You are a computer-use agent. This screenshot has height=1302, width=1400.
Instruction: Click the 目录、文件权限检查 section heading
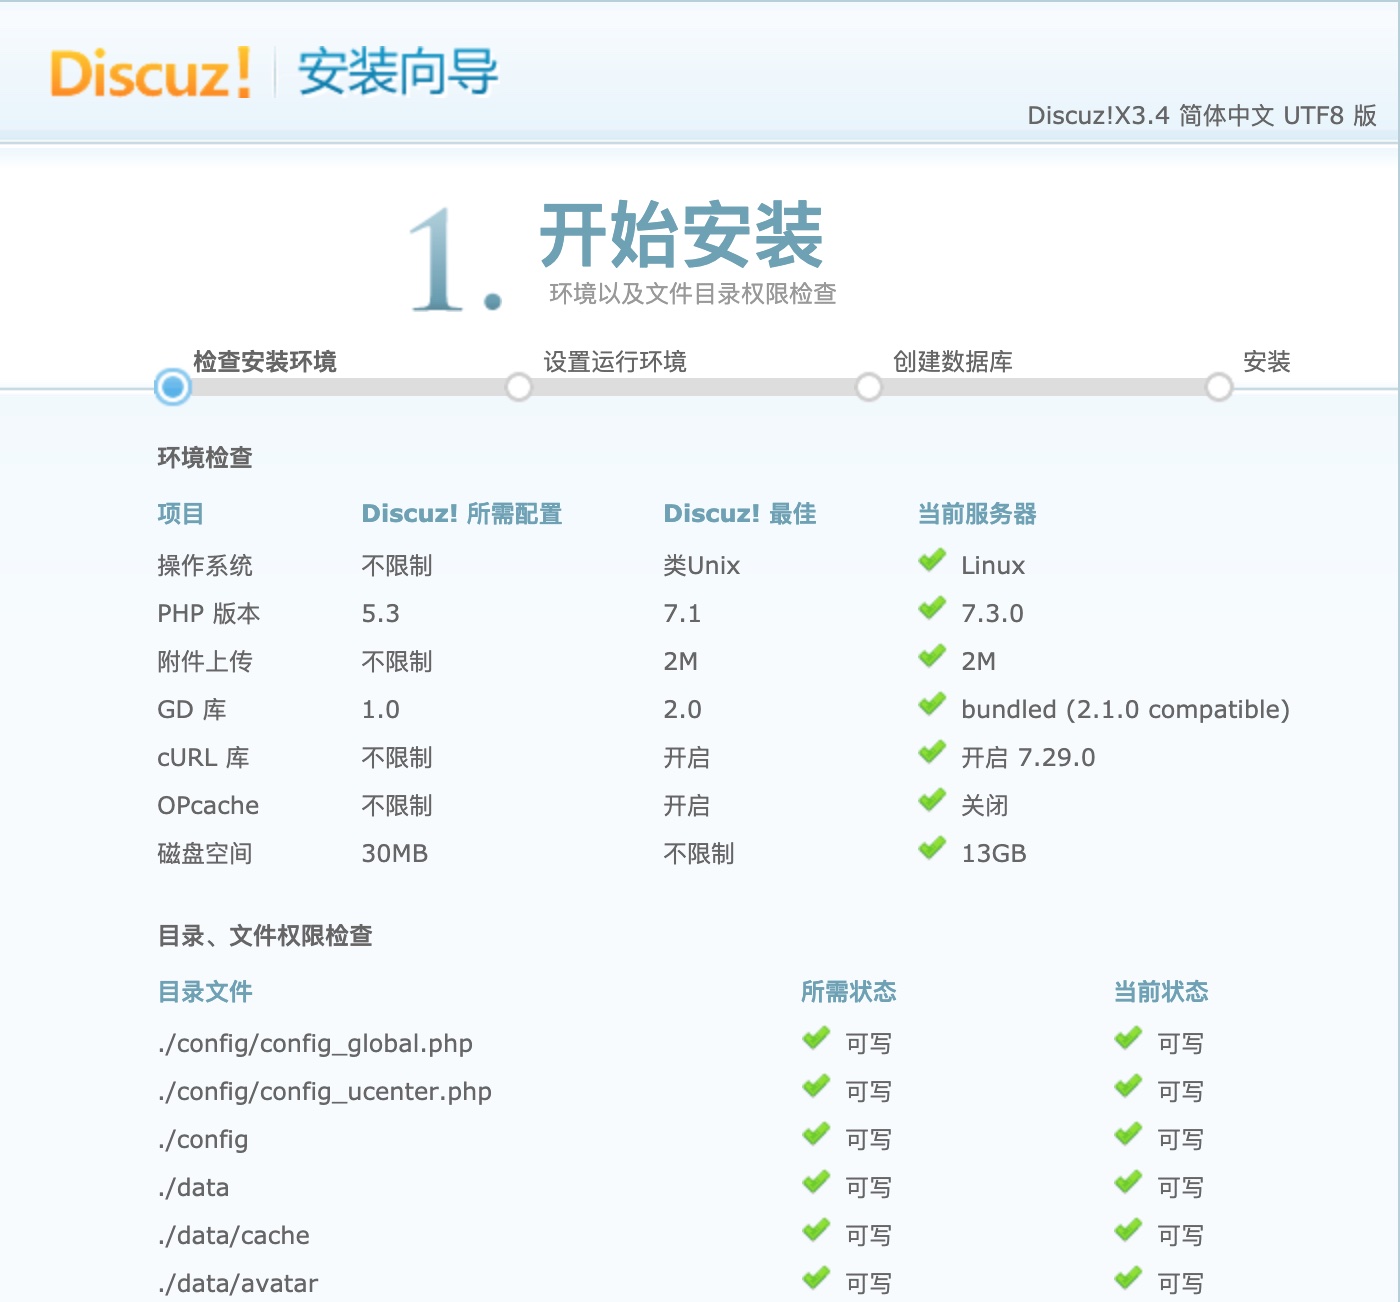[265, 935]
